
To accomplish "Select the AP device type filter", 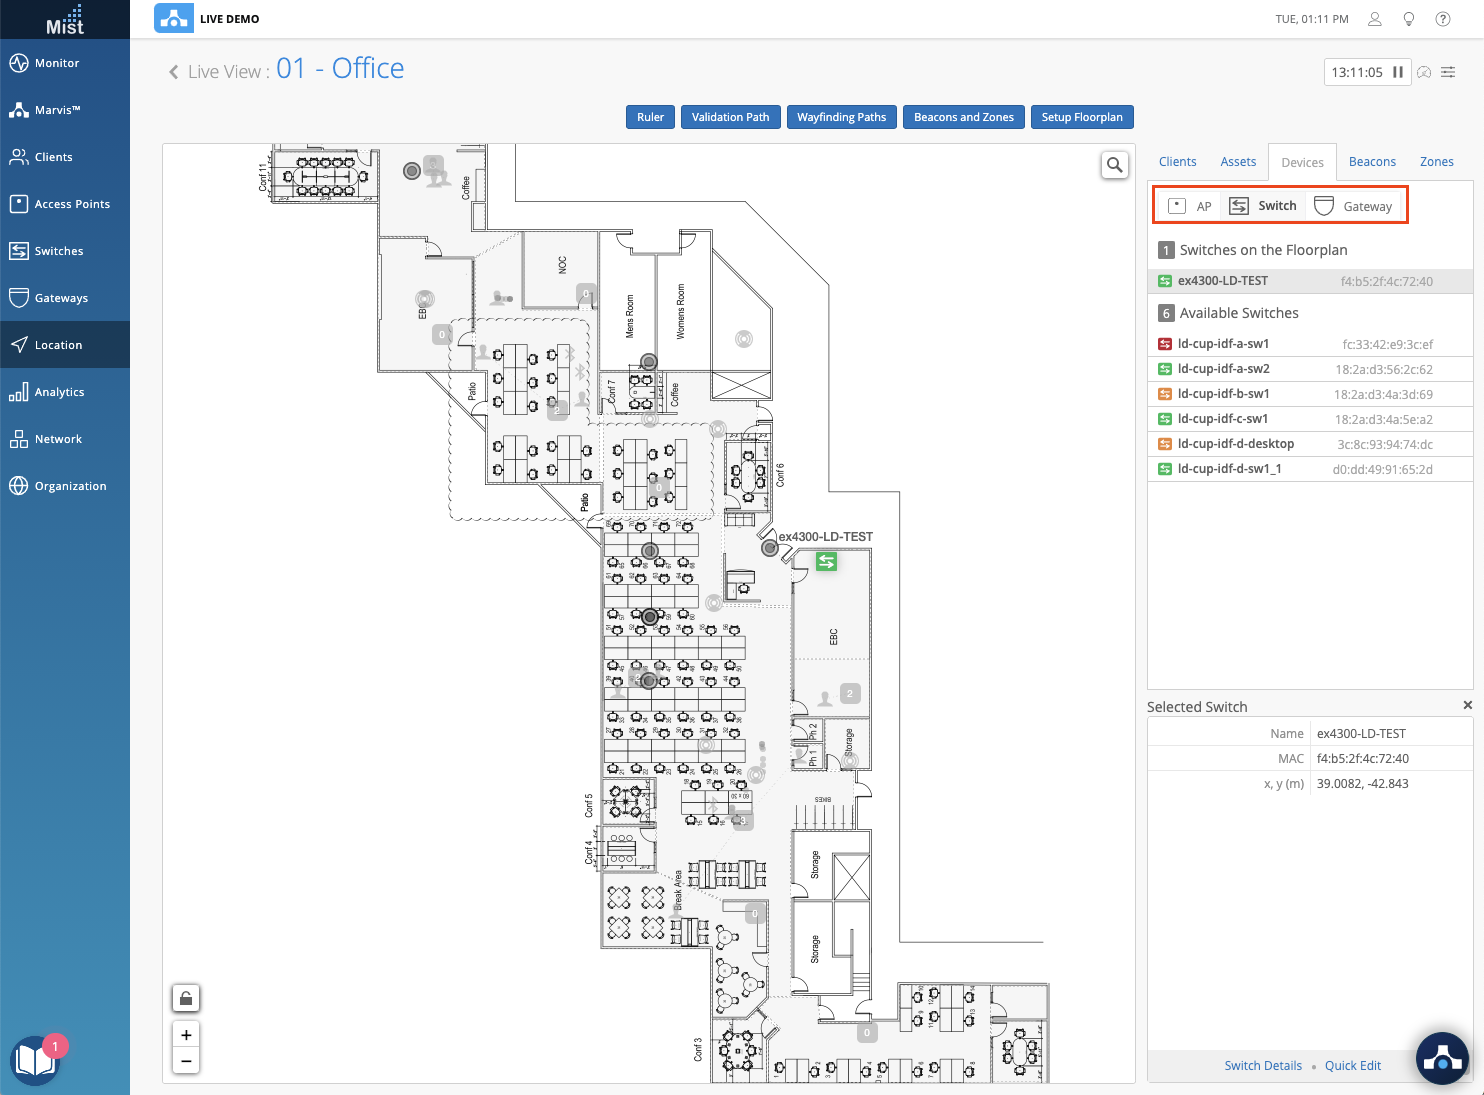I will (x=1190, y=206).
